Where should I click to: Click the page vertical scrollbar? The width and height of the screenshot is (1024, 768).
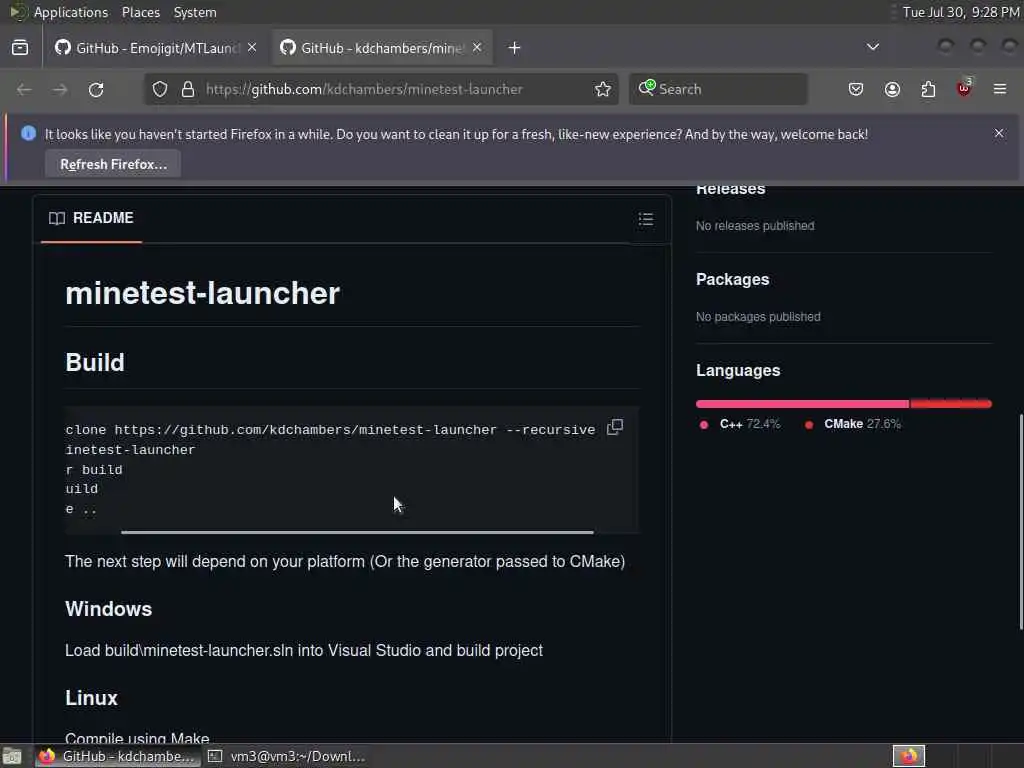pos(1021,521)
